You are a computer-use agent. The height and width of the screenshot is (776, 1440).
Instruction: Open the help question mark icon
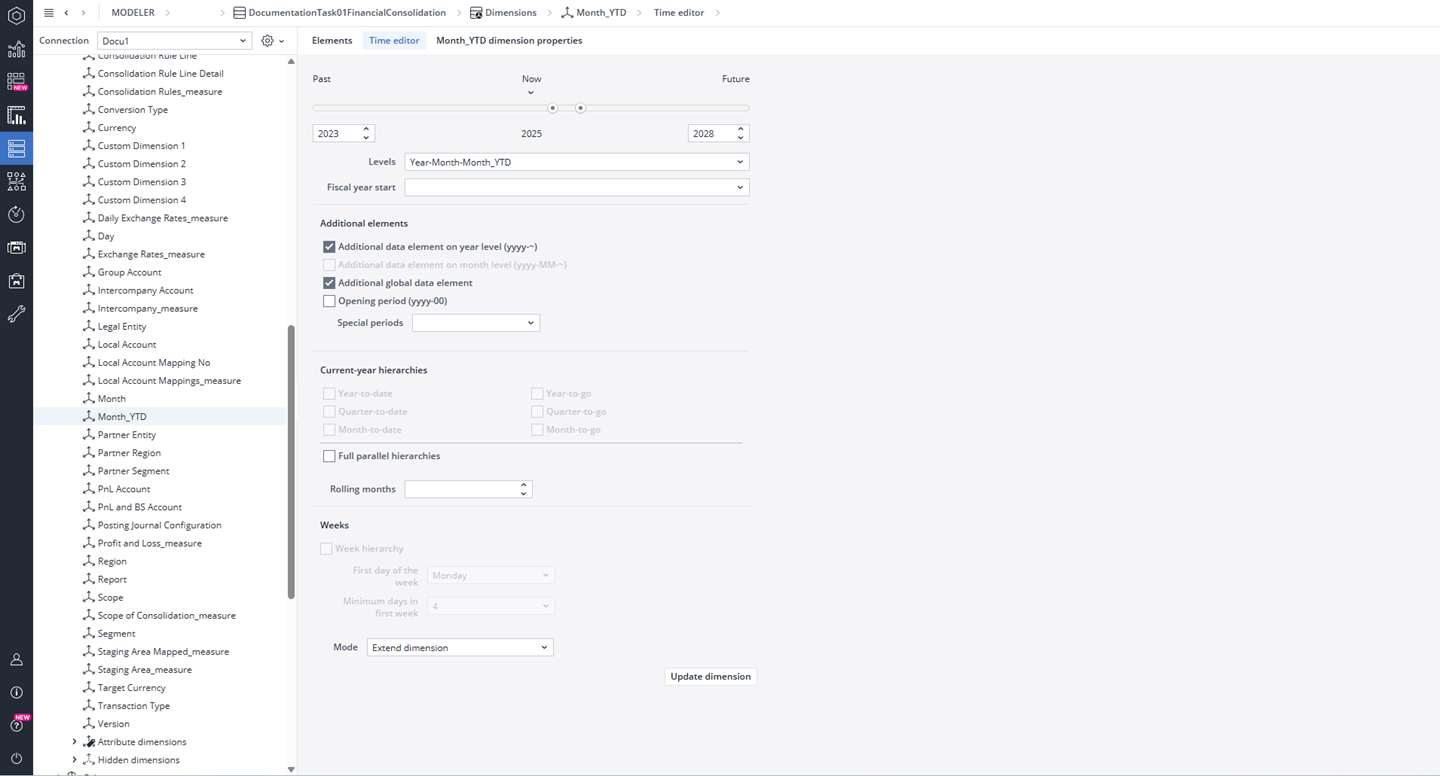[x=16, y=725]
